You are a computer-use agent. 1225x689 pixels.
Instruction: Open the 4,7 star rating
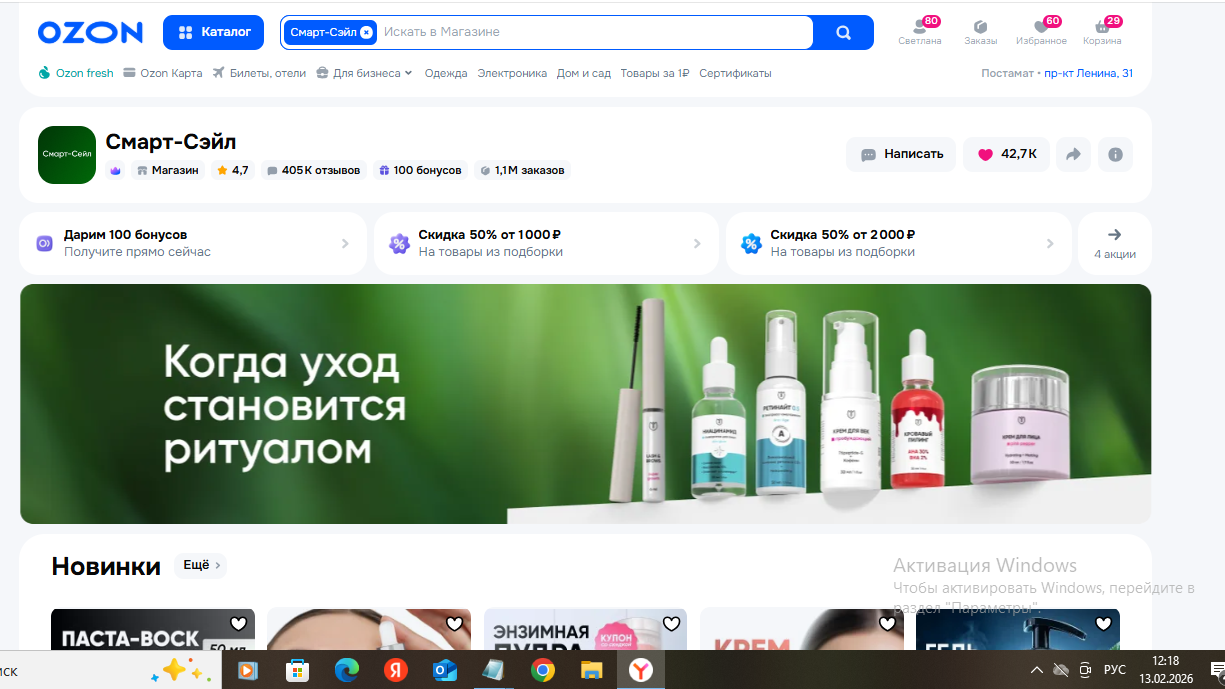(232, 170)
